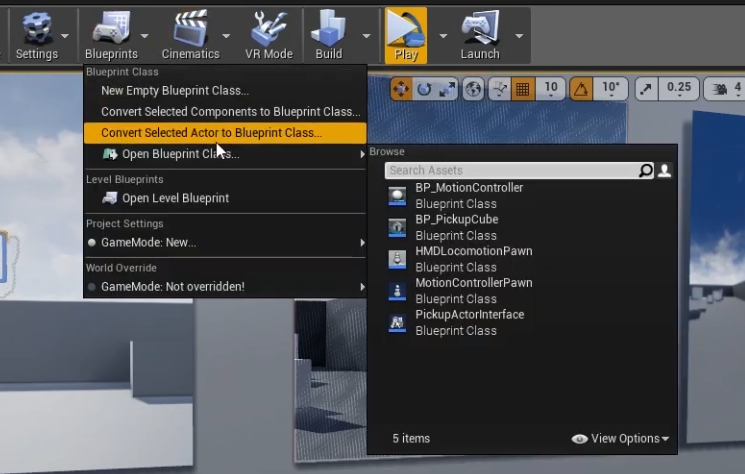Activate VR Mode from the toolbar

[x=268, y=36]
